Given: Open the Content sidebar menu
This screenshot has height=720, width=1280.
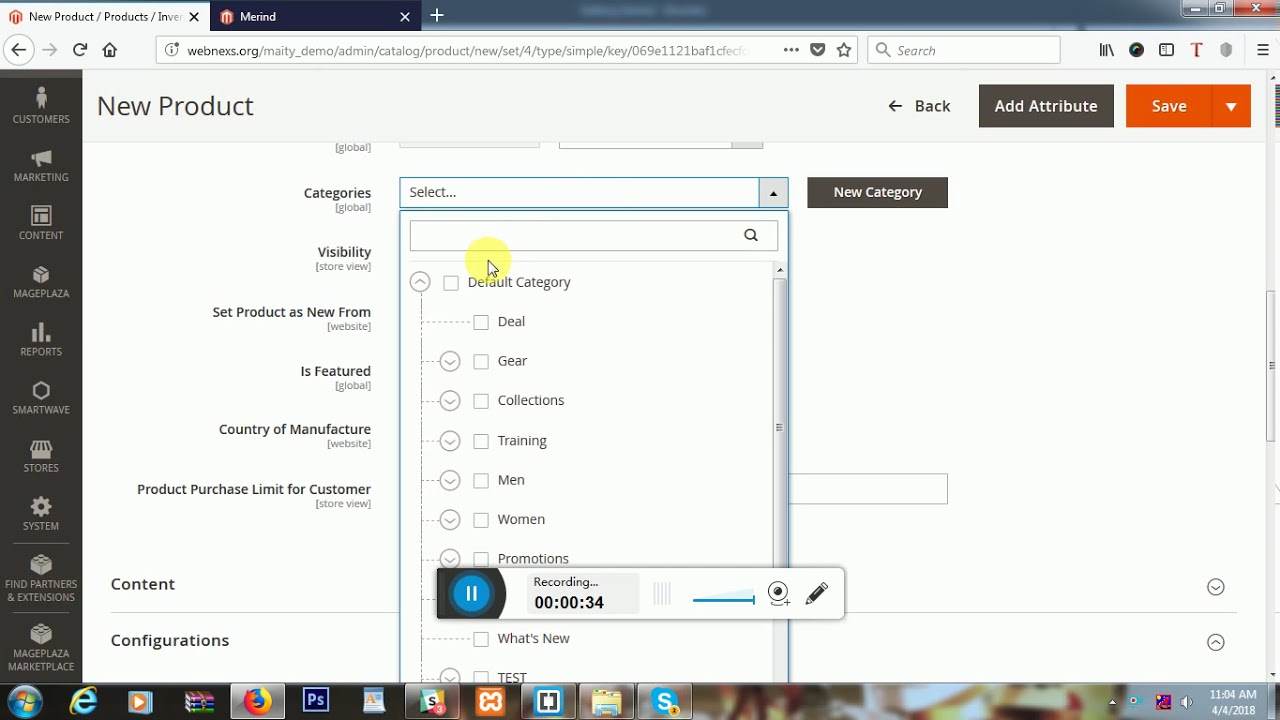Looking at the screenshot, I should pos(41,223).
